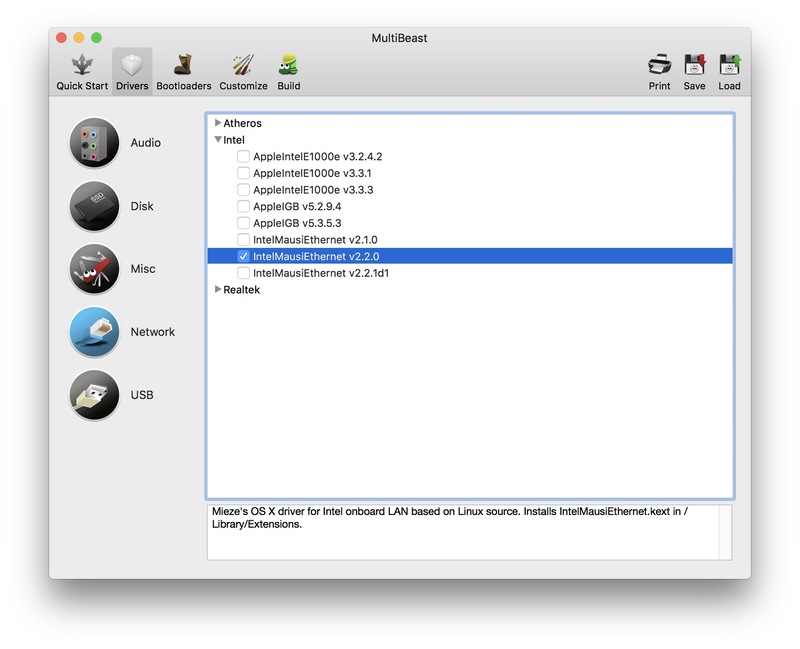Select the USB connector icon
The width and height of the screenshot is (800, 649).
coord(94,395)
